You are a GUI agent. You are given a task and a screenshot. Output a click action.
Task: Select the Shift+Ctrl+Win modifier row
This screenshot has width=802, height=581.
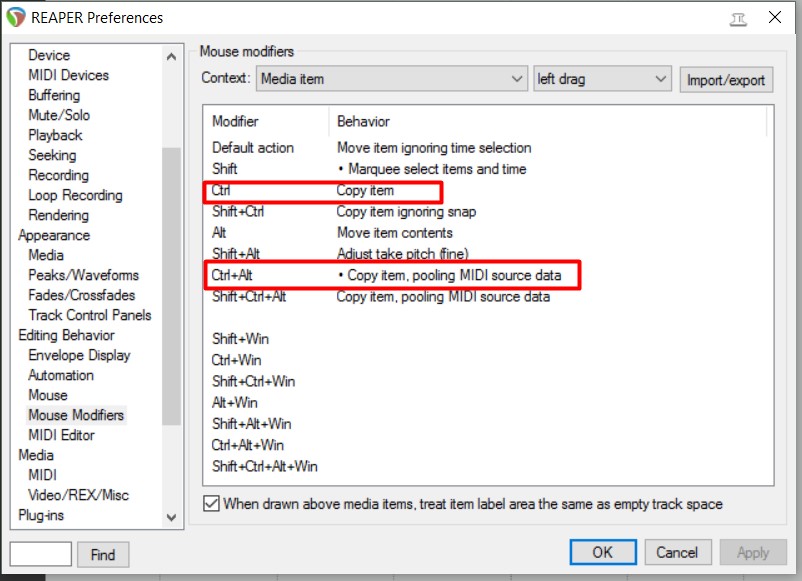(x=488, y=382)
